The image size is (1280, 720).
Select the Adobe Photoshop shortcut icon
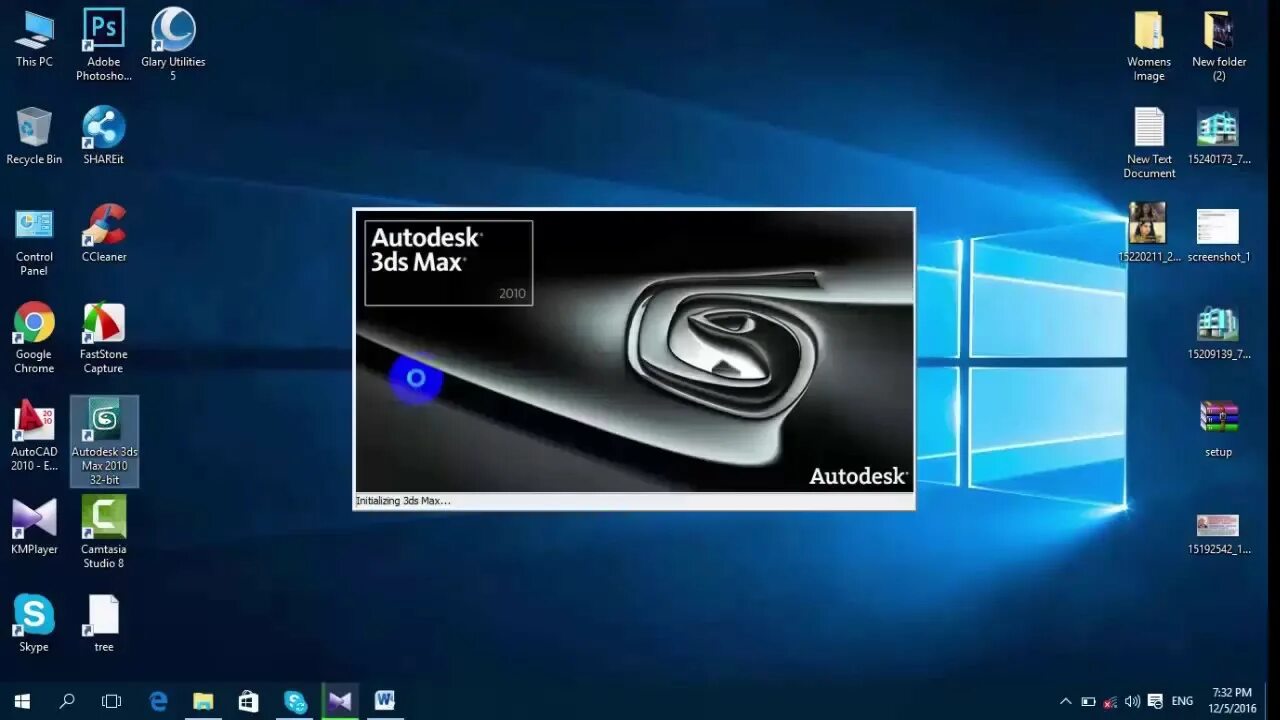click(x=104, y=45)
